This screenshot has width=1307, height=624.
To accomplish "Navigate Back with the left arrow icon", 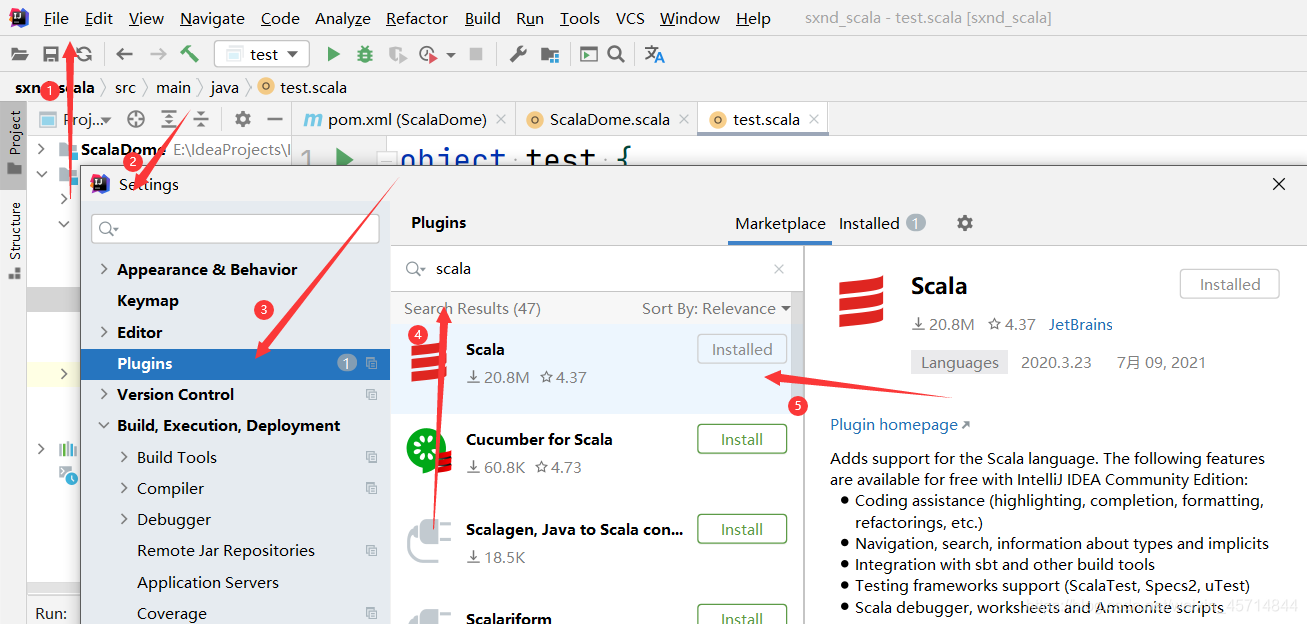I will point(124,54).
